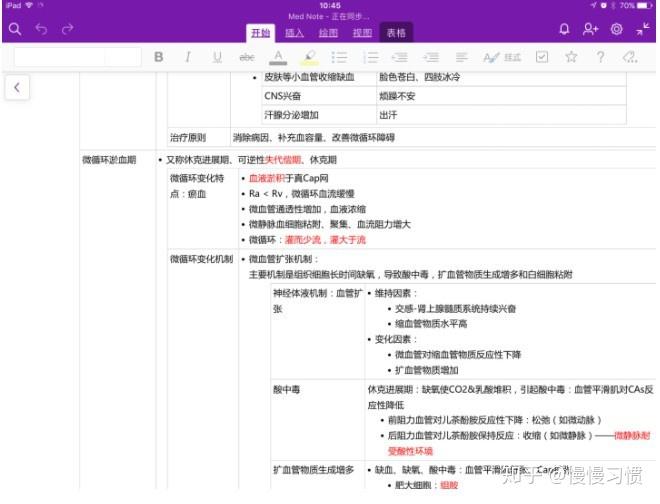Toggle strikethrough formatting
This screenshot has width=660, height=504.
pyautogui.click(x=247, y=57)
